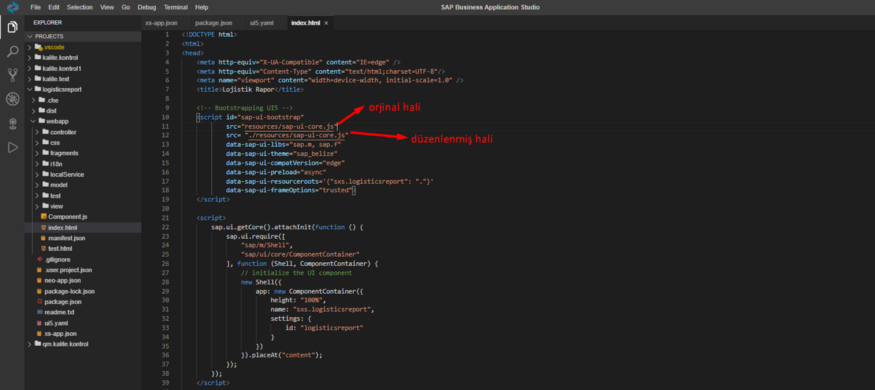The image size is (875, 390).
Task: Open the Explorer view in activity bar
Action: click(12, 27)
